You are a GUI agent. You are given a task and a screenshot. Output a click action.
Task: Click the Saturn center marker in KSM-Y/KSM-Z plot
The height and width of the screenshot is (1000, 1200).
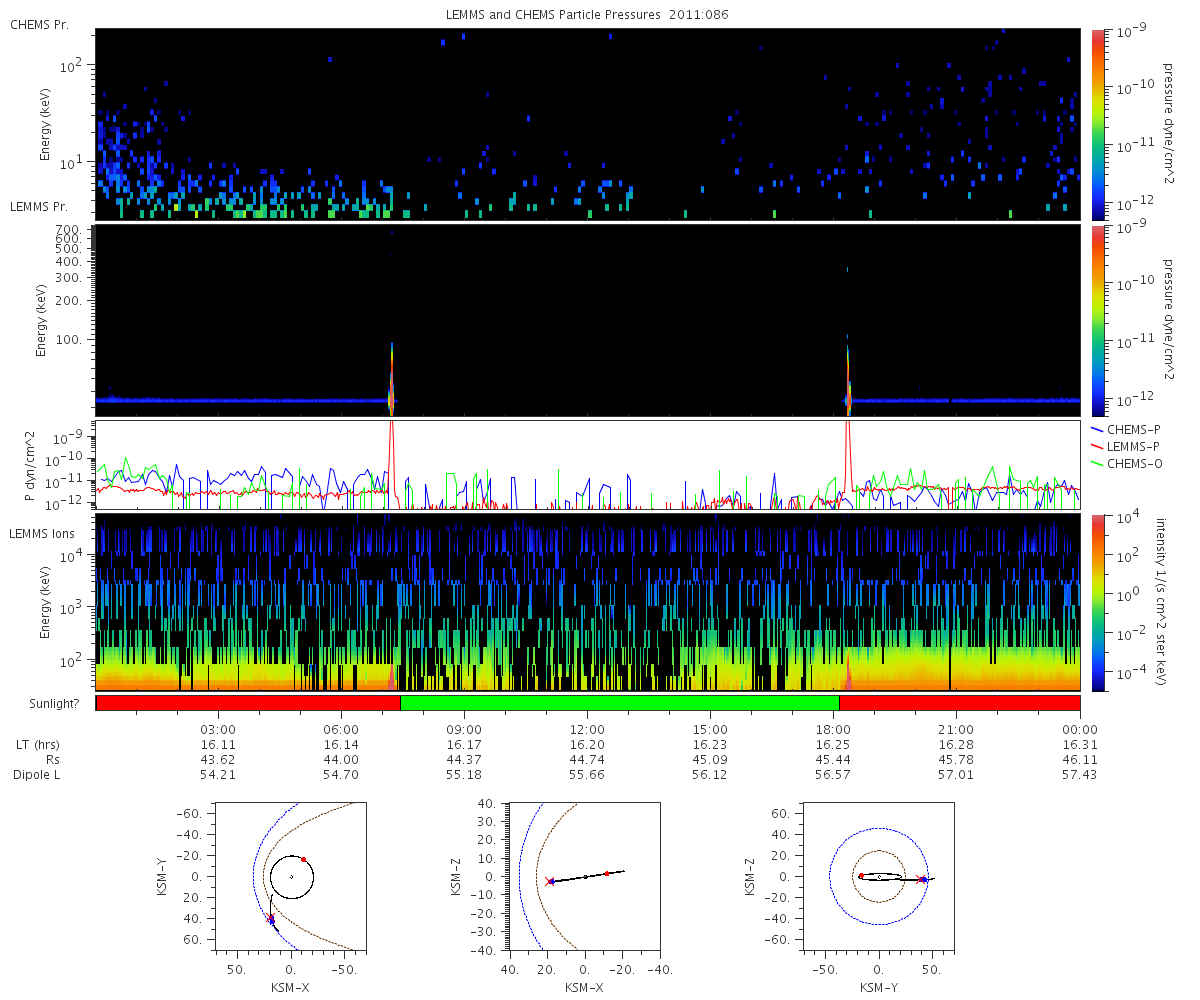(879, 877)
